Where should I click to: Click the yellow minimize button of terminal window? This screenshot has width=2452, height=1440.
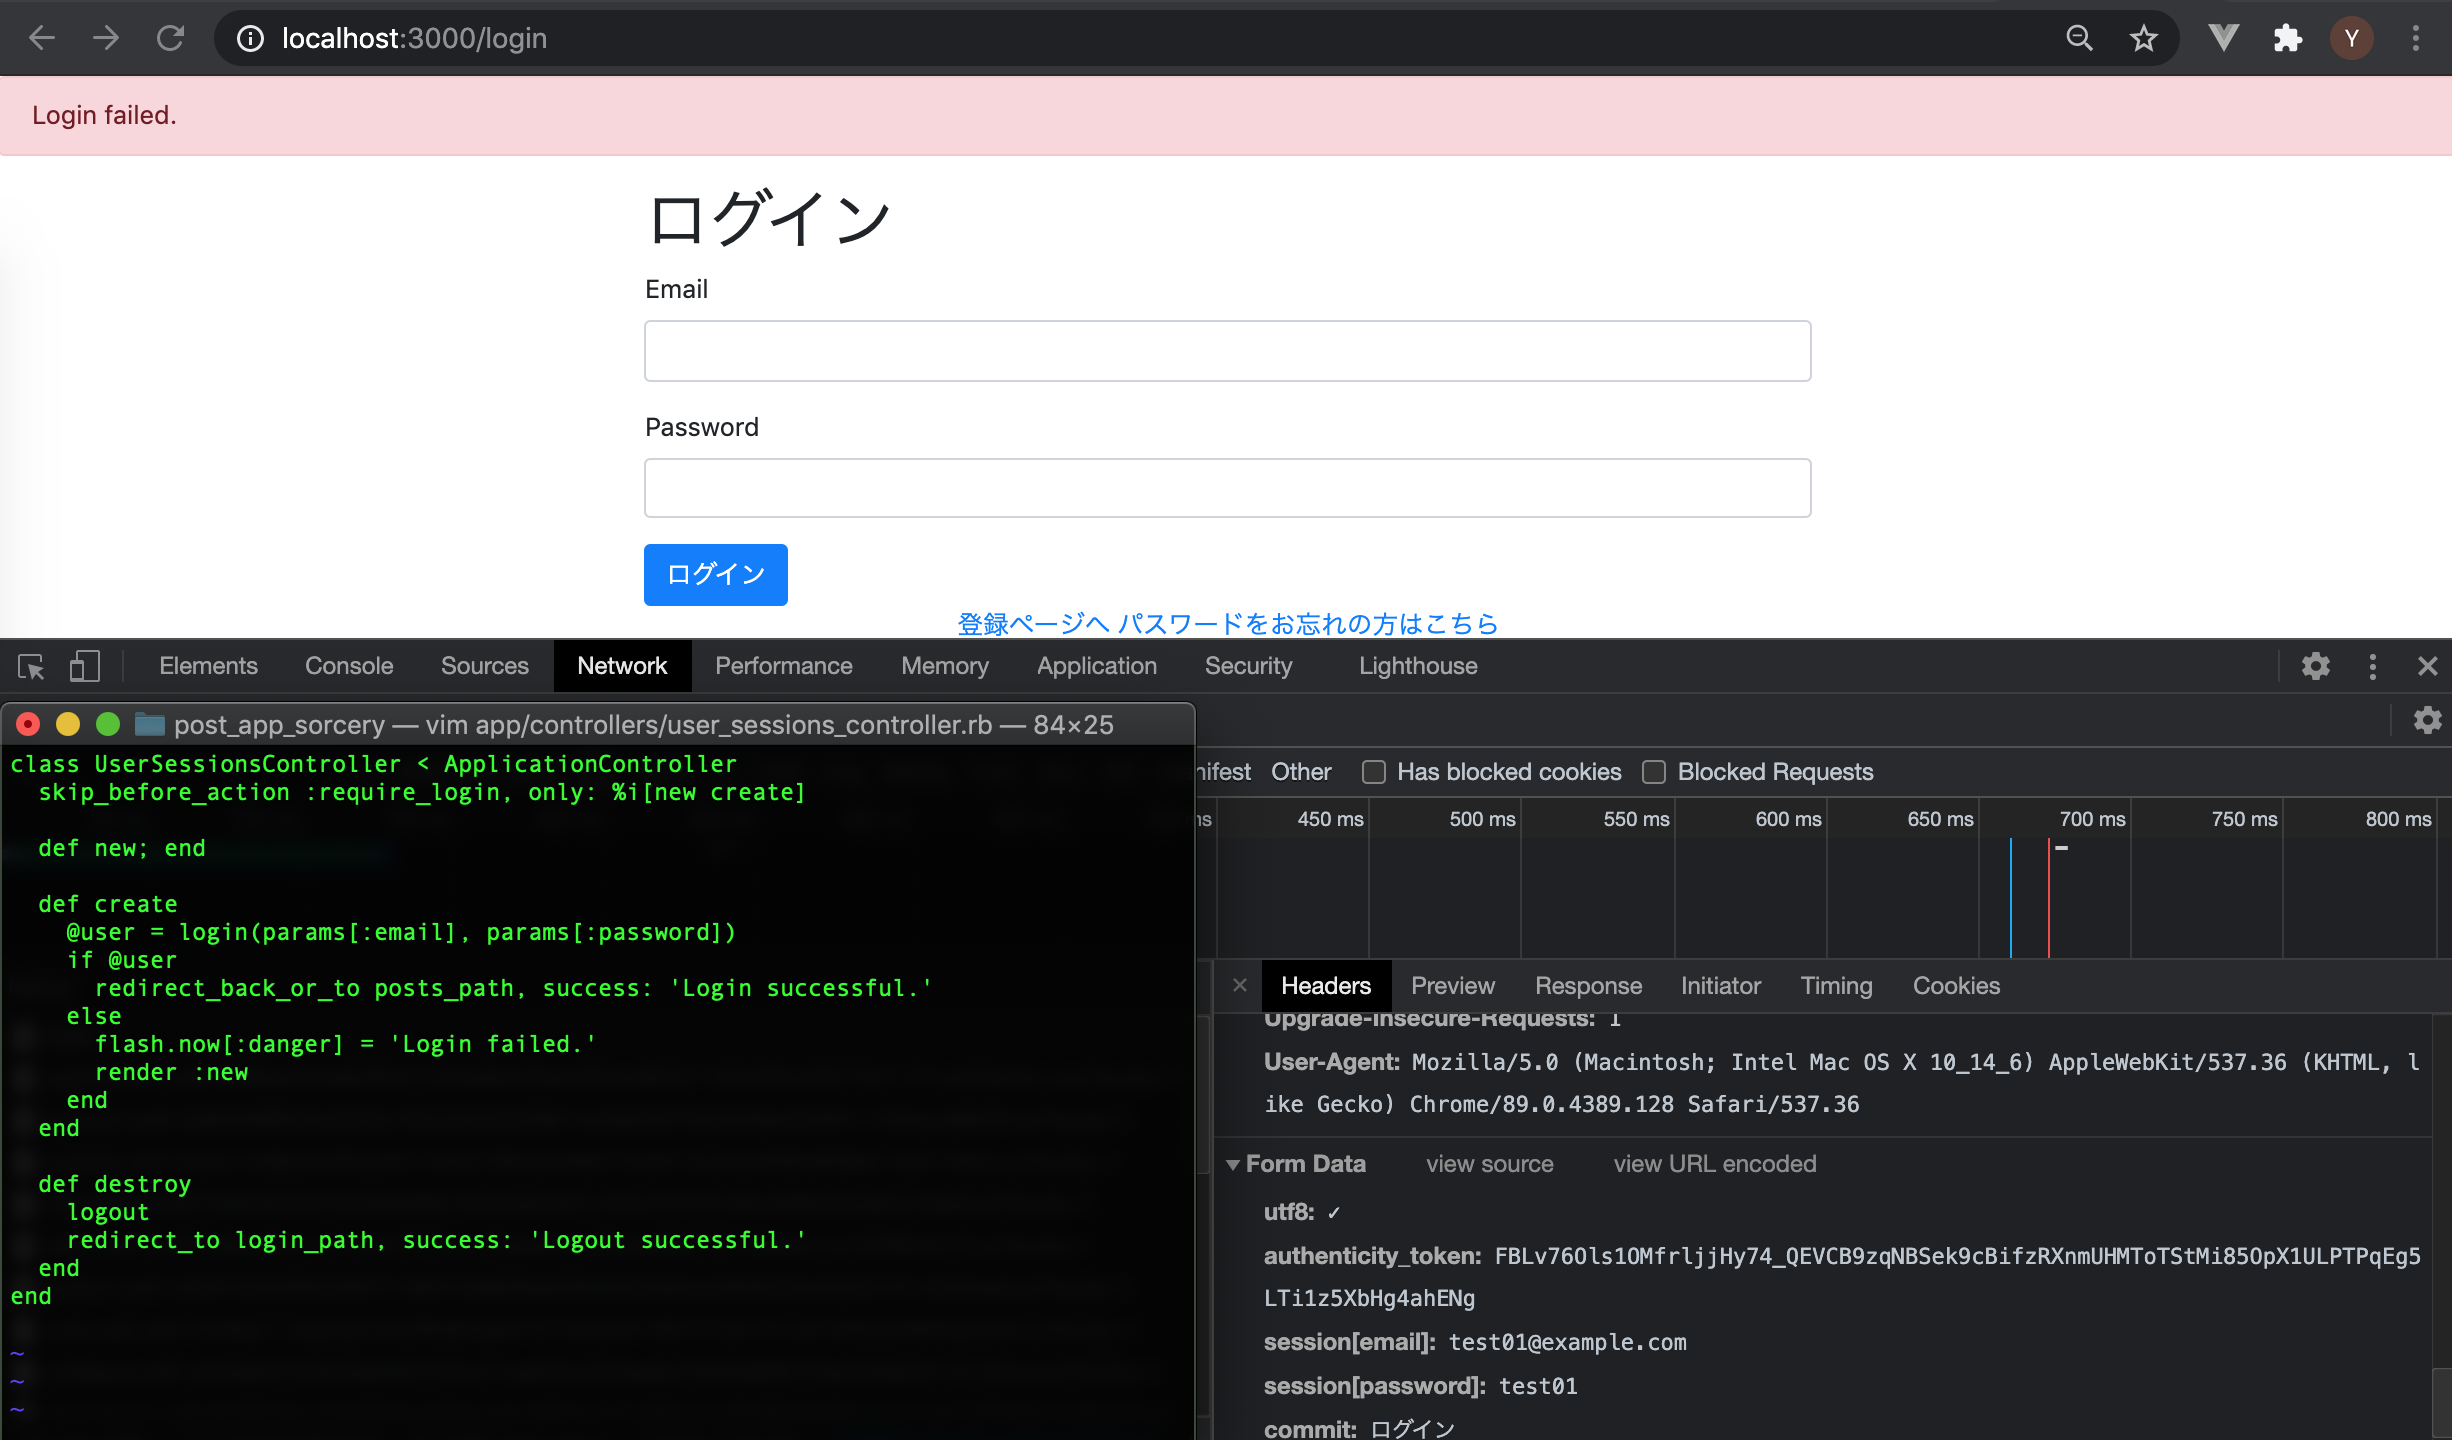(68, 724)
